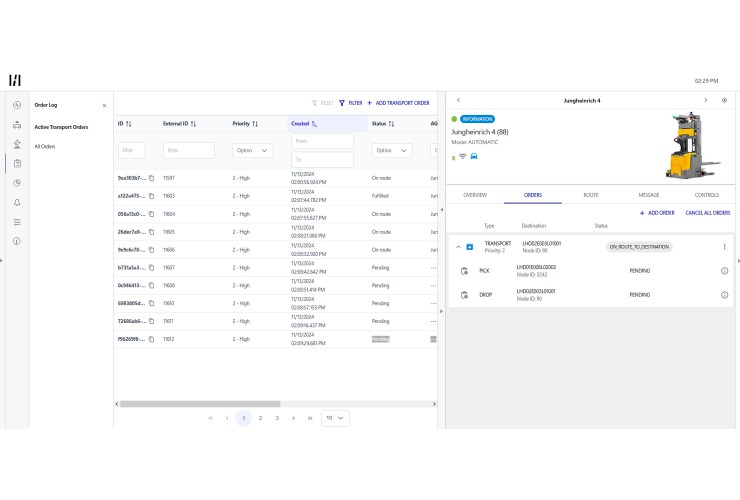Click the vehicle car status icon

[474, 156]
